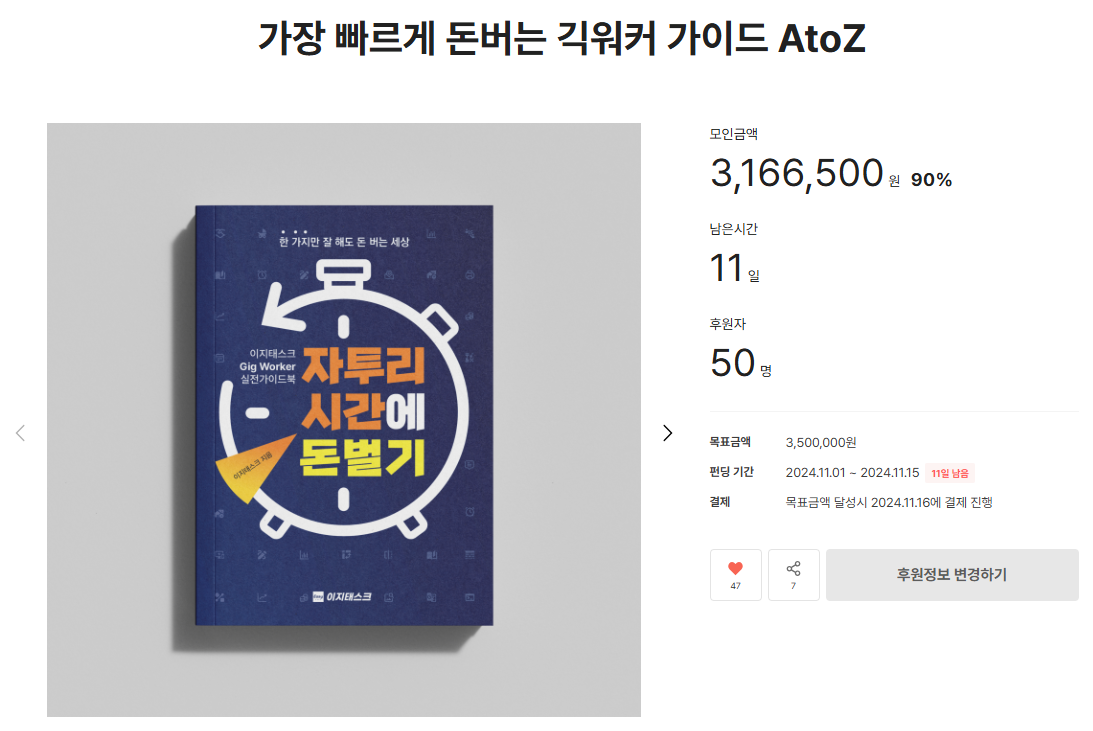Click the 11일 남음 badge
Viewport: 1093px width, 731px height.
(950, 473)
